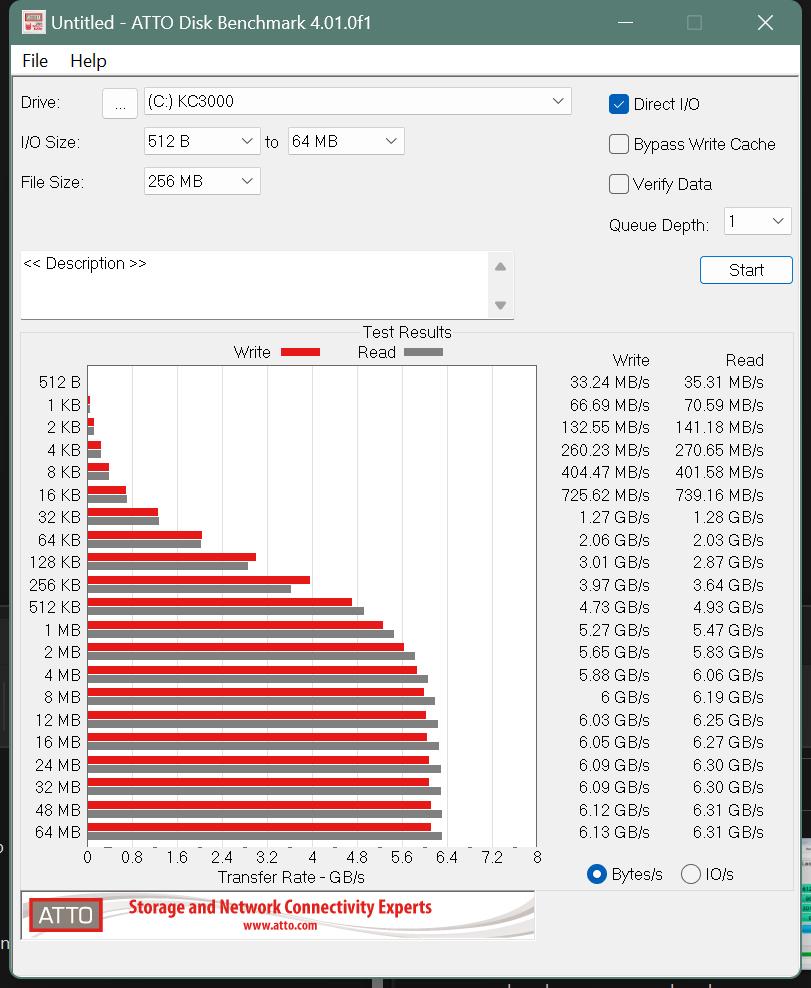Screen dimensions: 811x988
Task: Start the benchmark
Action: 746,270
